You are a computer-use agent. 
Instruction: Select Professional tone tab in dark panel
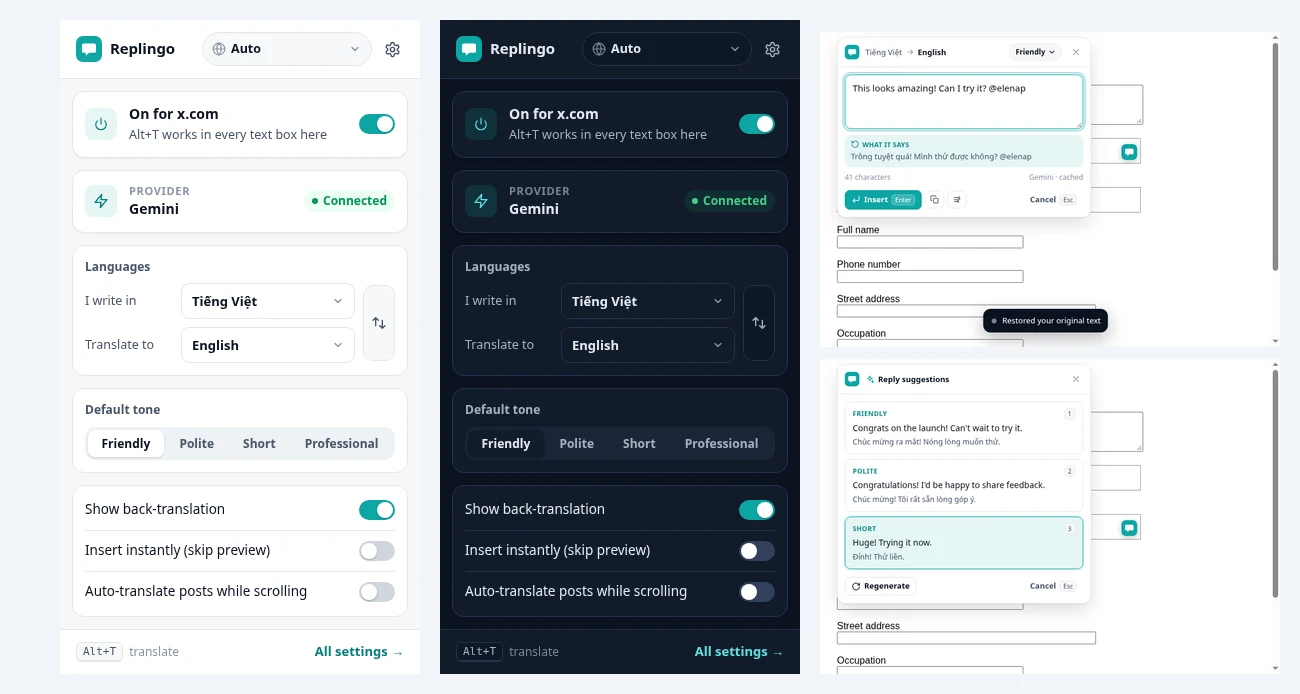click(x=721, y=444)
